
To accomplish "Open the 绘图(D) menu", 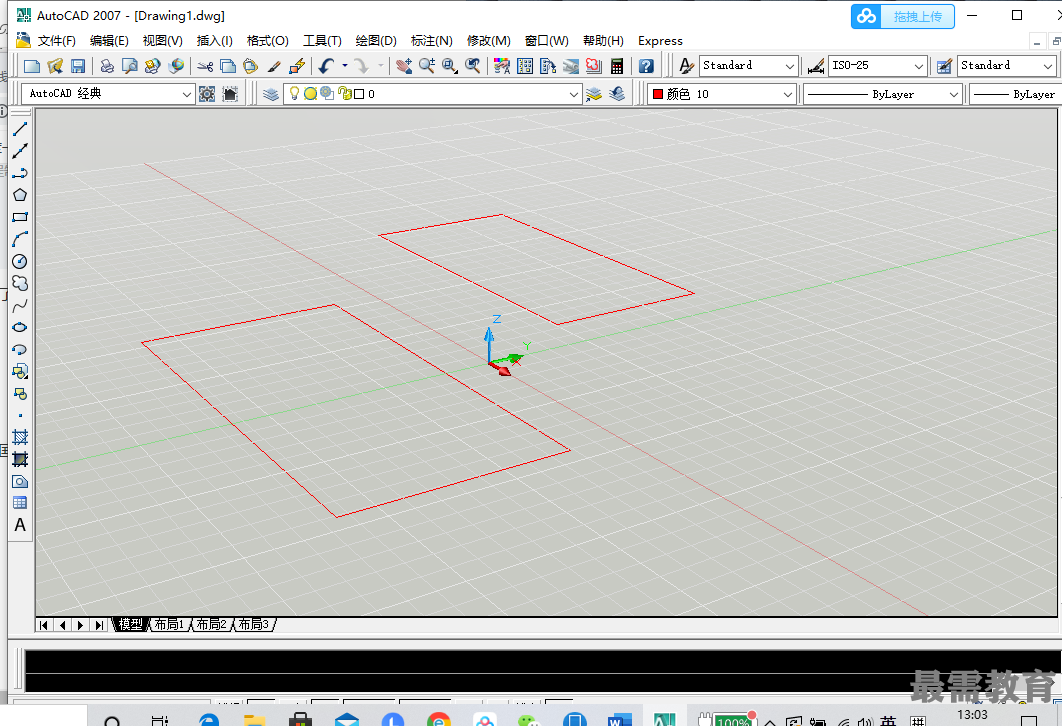I will click(376, 41).
